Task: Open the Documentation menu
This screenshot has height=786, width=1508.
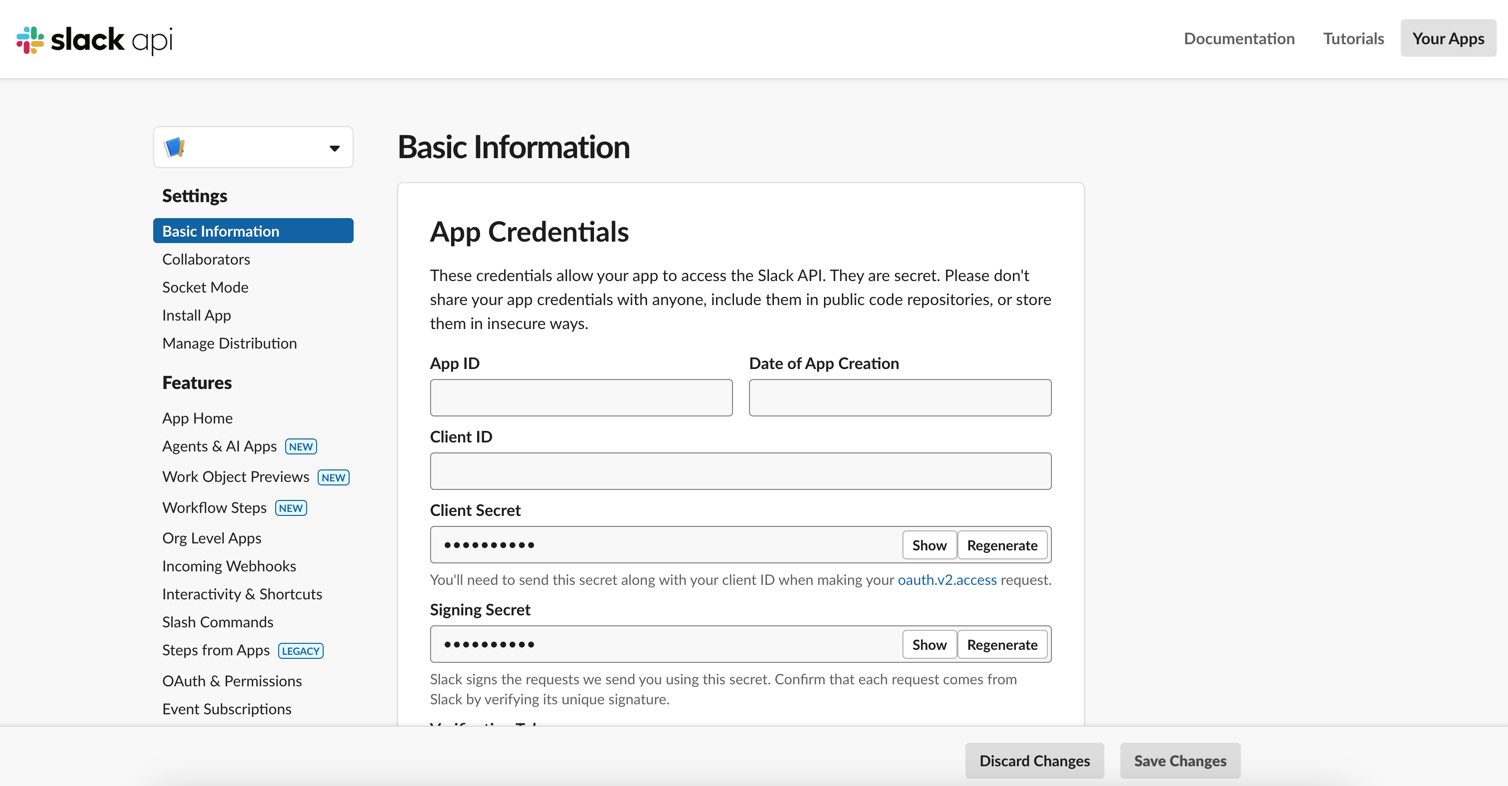Action: pos(1239,38)
